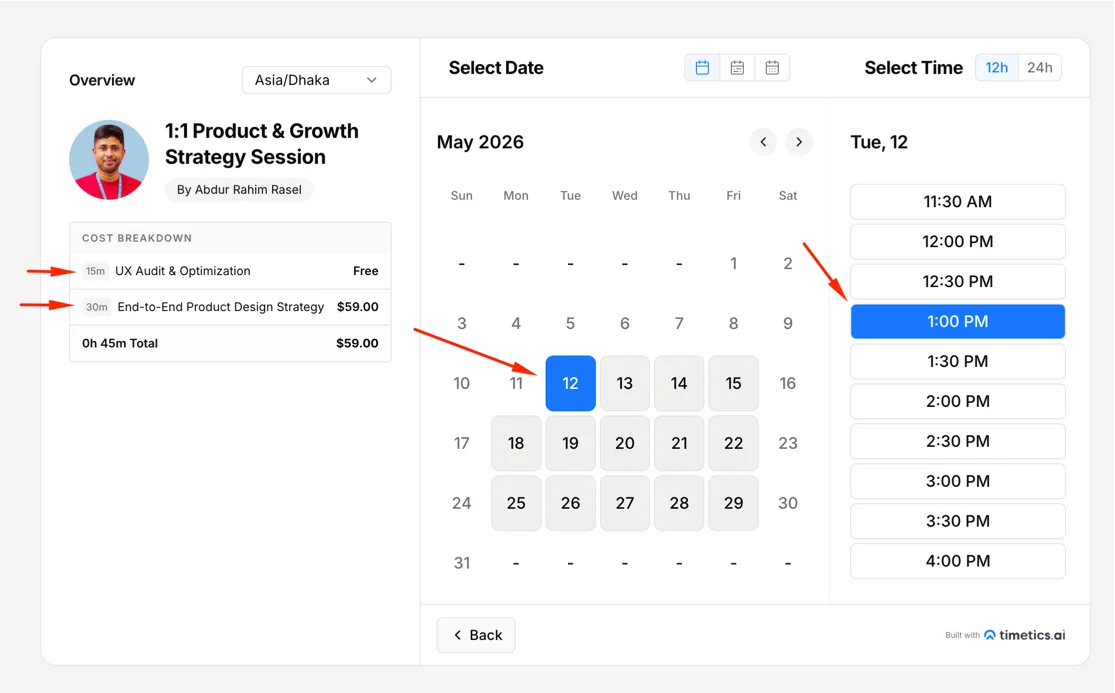The width and height of the screenshot is (1115, 693).
Task: Open the timetics.ai link
Action: click(1024, 635)
